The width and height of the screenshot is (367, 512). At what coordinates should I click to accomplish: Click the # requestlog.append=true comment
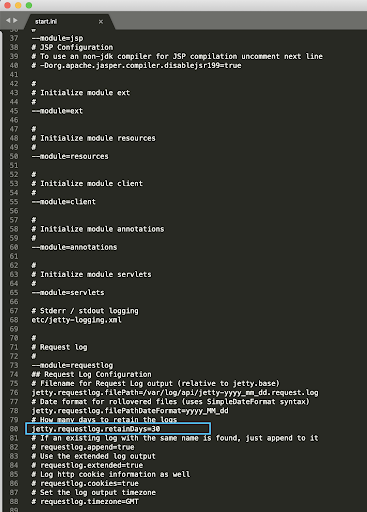click(83, 447)
